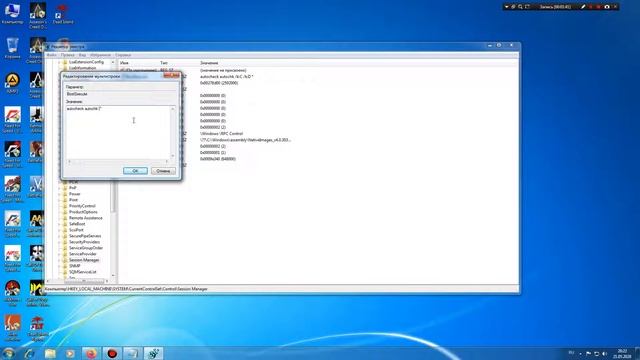Viewport: 640px width, 360px height.
Task: Click the network icon in system tray
Action: point(596,353)
